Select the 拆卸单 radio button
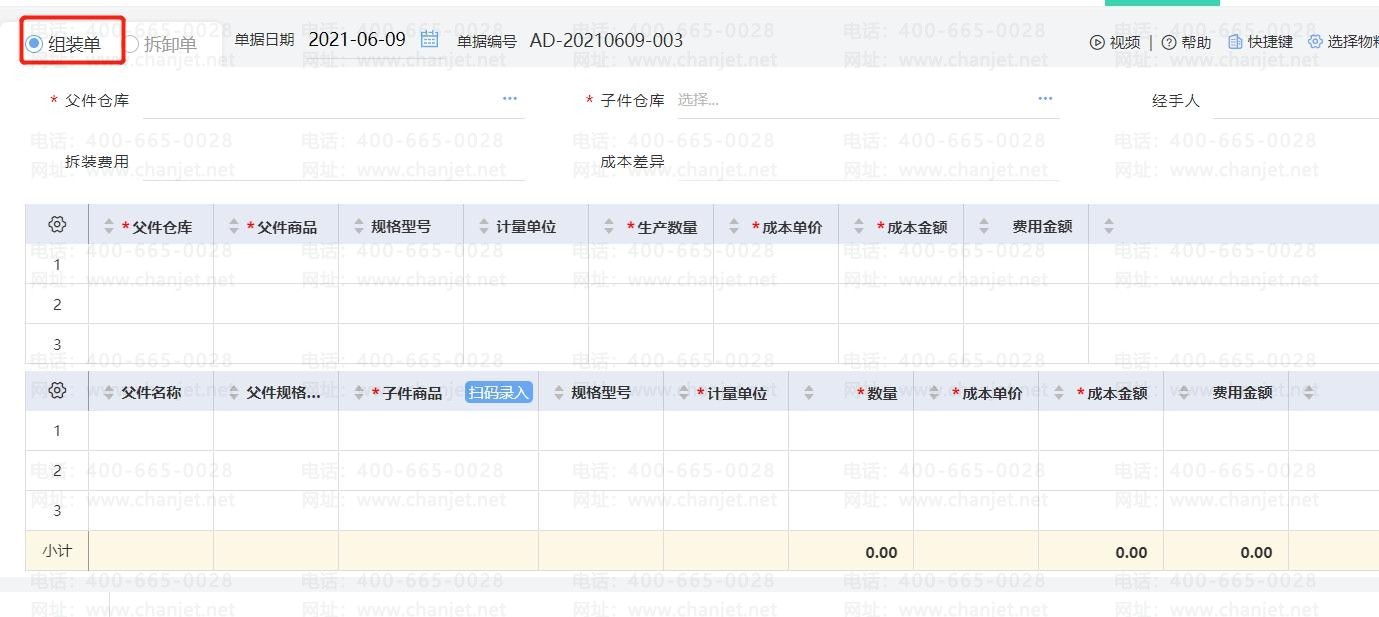 click(x=131, y=43)
